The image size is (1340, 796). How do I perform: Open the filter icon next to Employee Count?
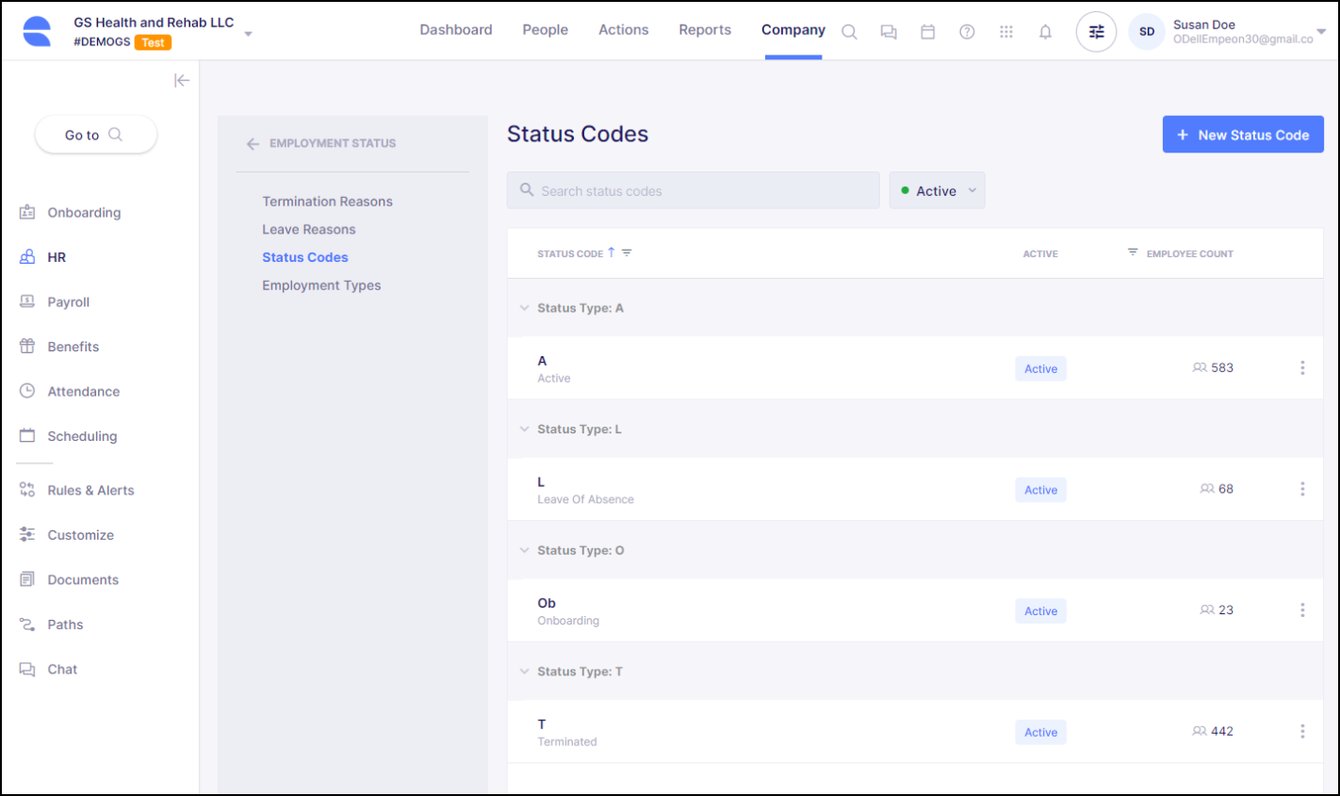click(x=1132, y=253)
